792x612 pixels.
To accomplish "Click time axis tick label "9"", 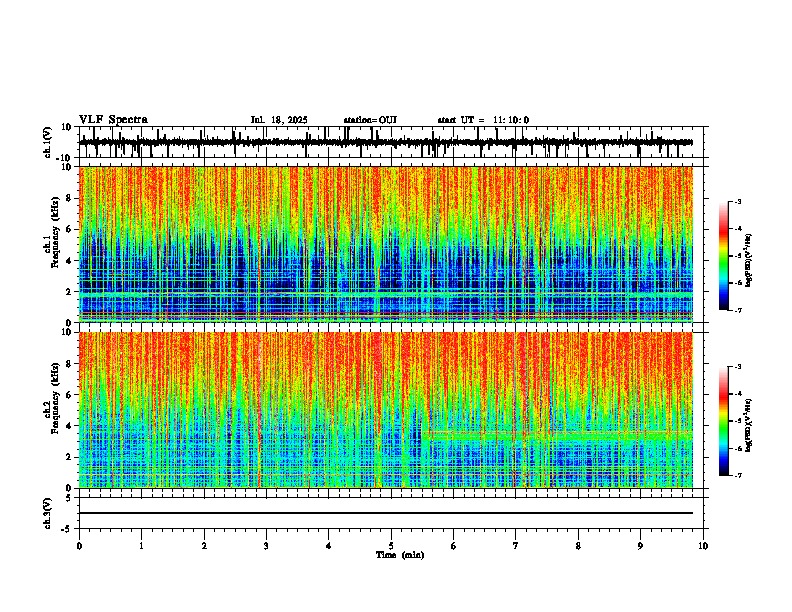I will (x=640, y=546).
